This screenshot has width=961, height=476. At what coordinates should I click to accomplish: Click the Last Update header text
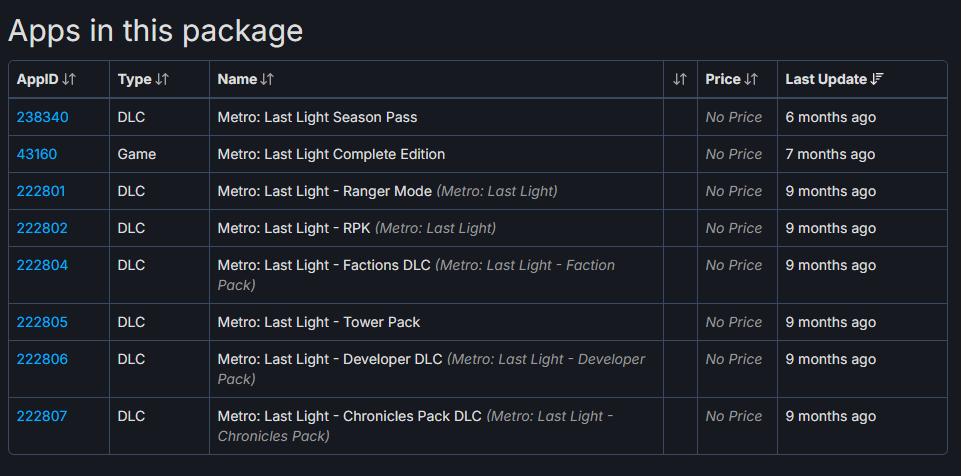(825, 79)
